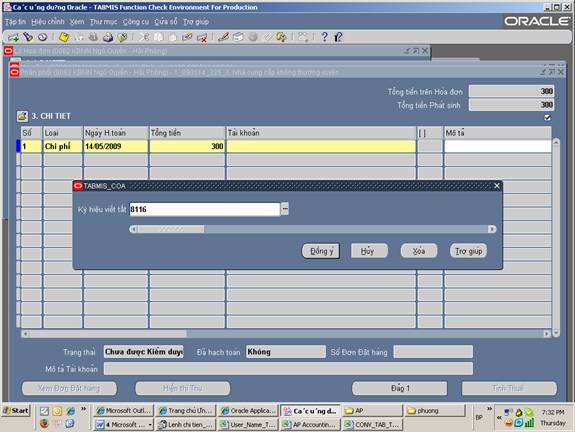Click the Window Help question mark icon
This screenshot has height=432, width=575.
coord(324,37)
